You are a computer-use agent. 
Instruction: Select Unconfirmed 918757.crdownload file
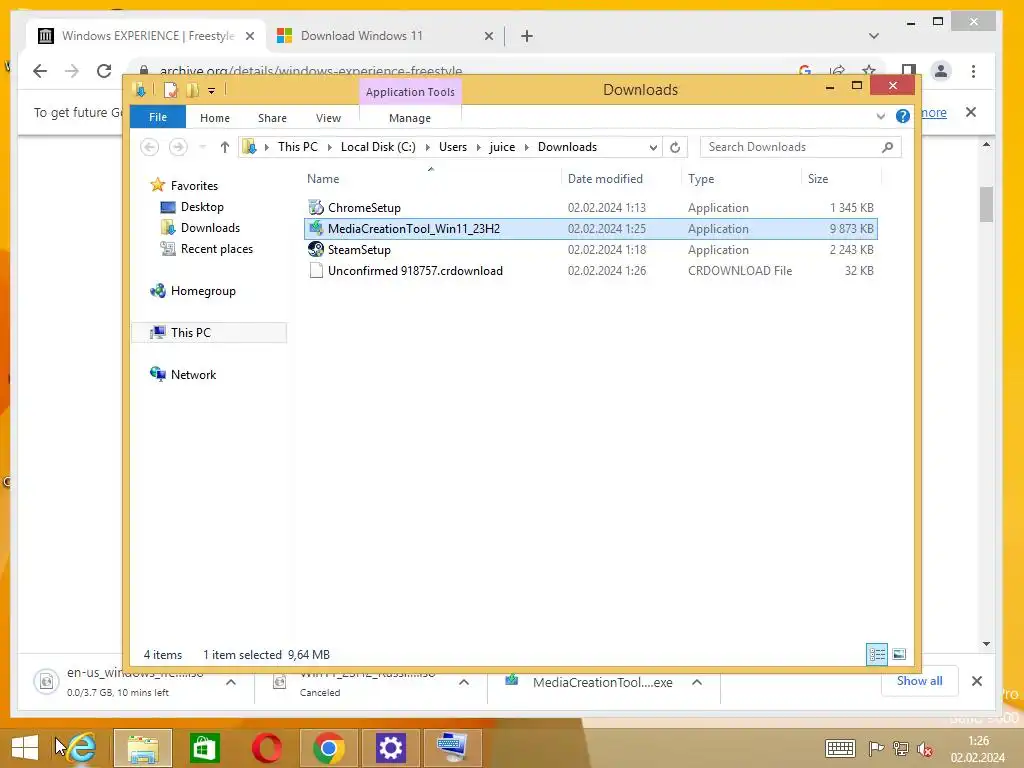coord(590,271)
